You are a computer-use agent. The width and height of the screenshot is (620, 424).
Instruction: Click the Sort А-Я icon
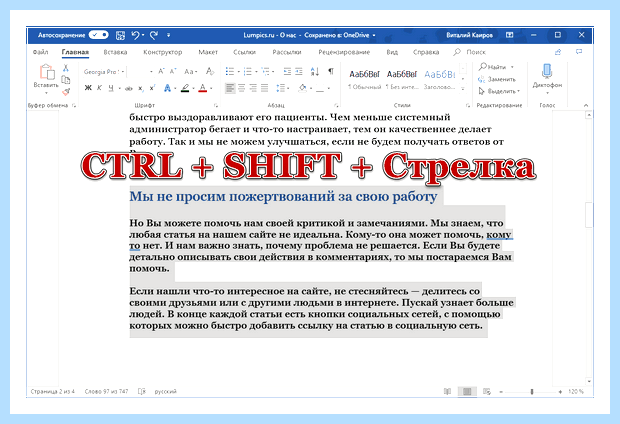(315, 71)
